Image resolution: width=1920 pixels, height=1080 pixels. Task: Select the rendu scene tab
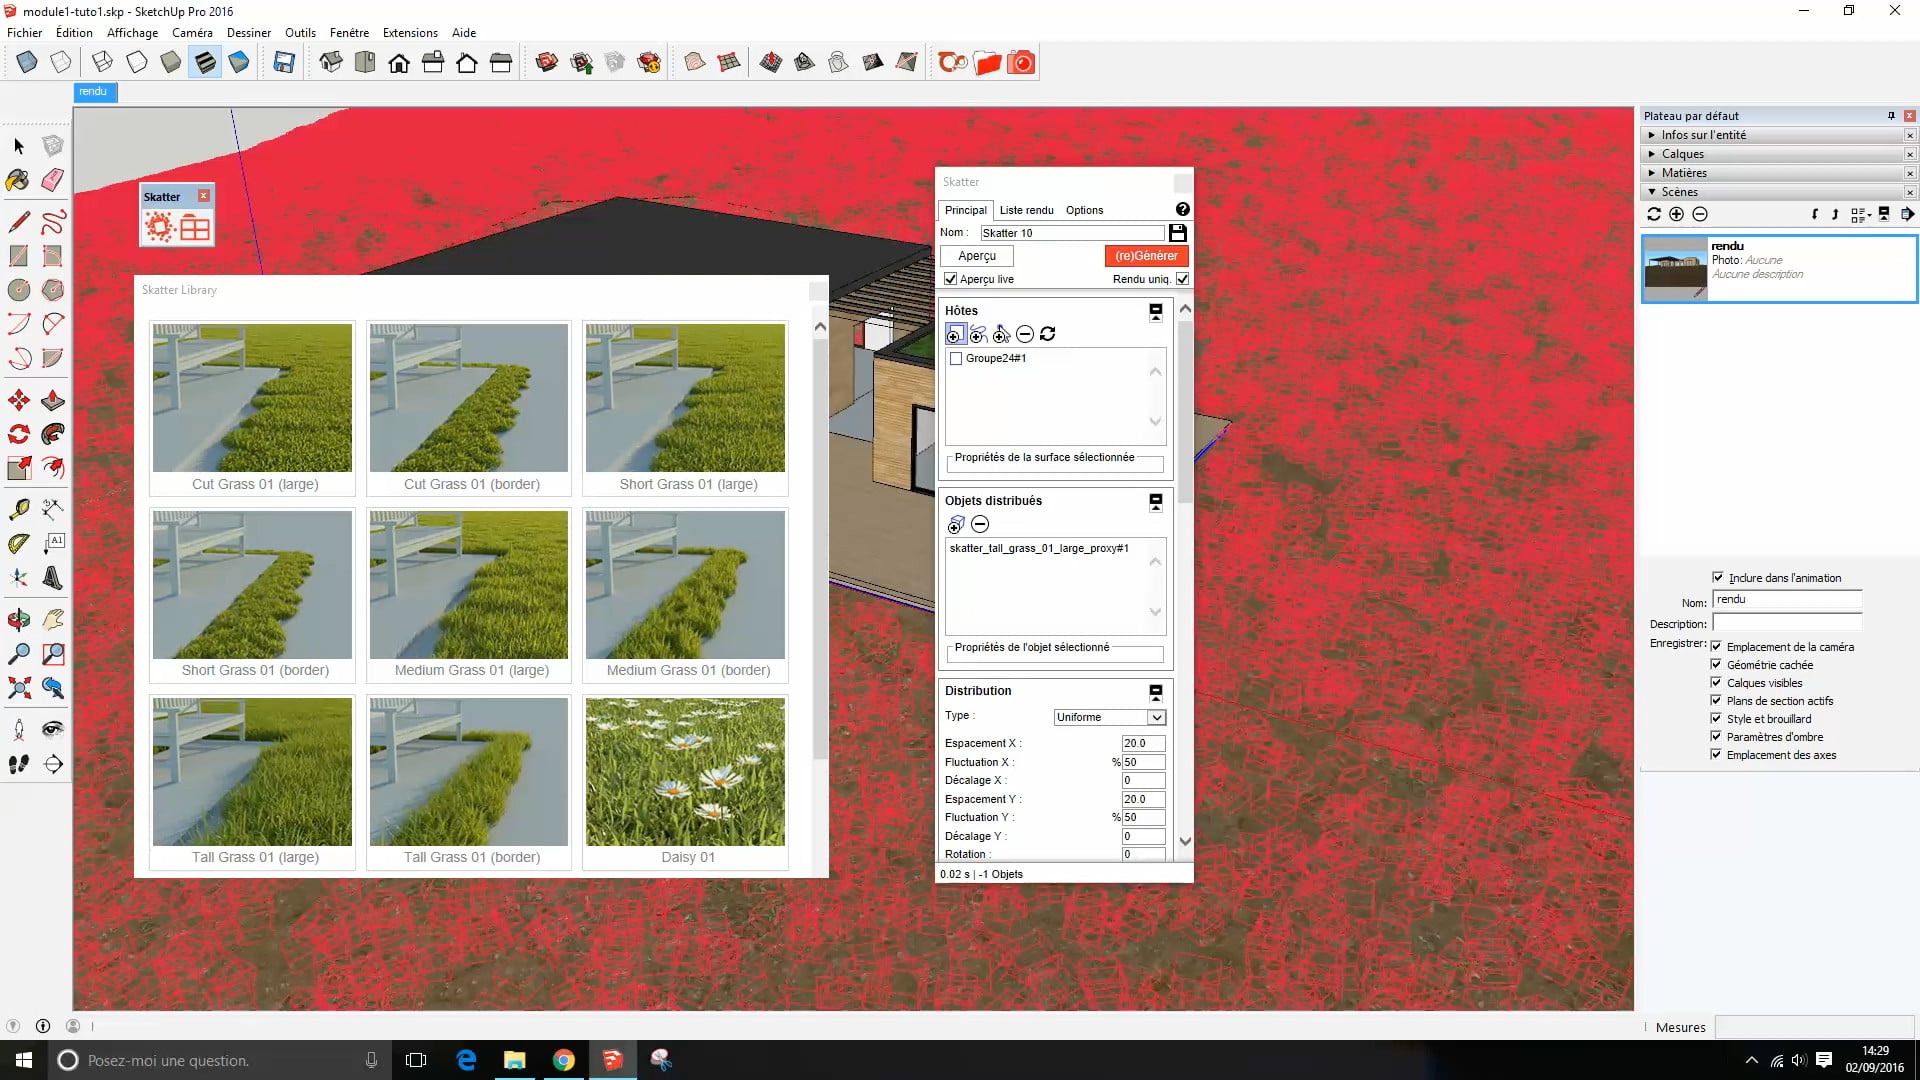coord(94,92)
